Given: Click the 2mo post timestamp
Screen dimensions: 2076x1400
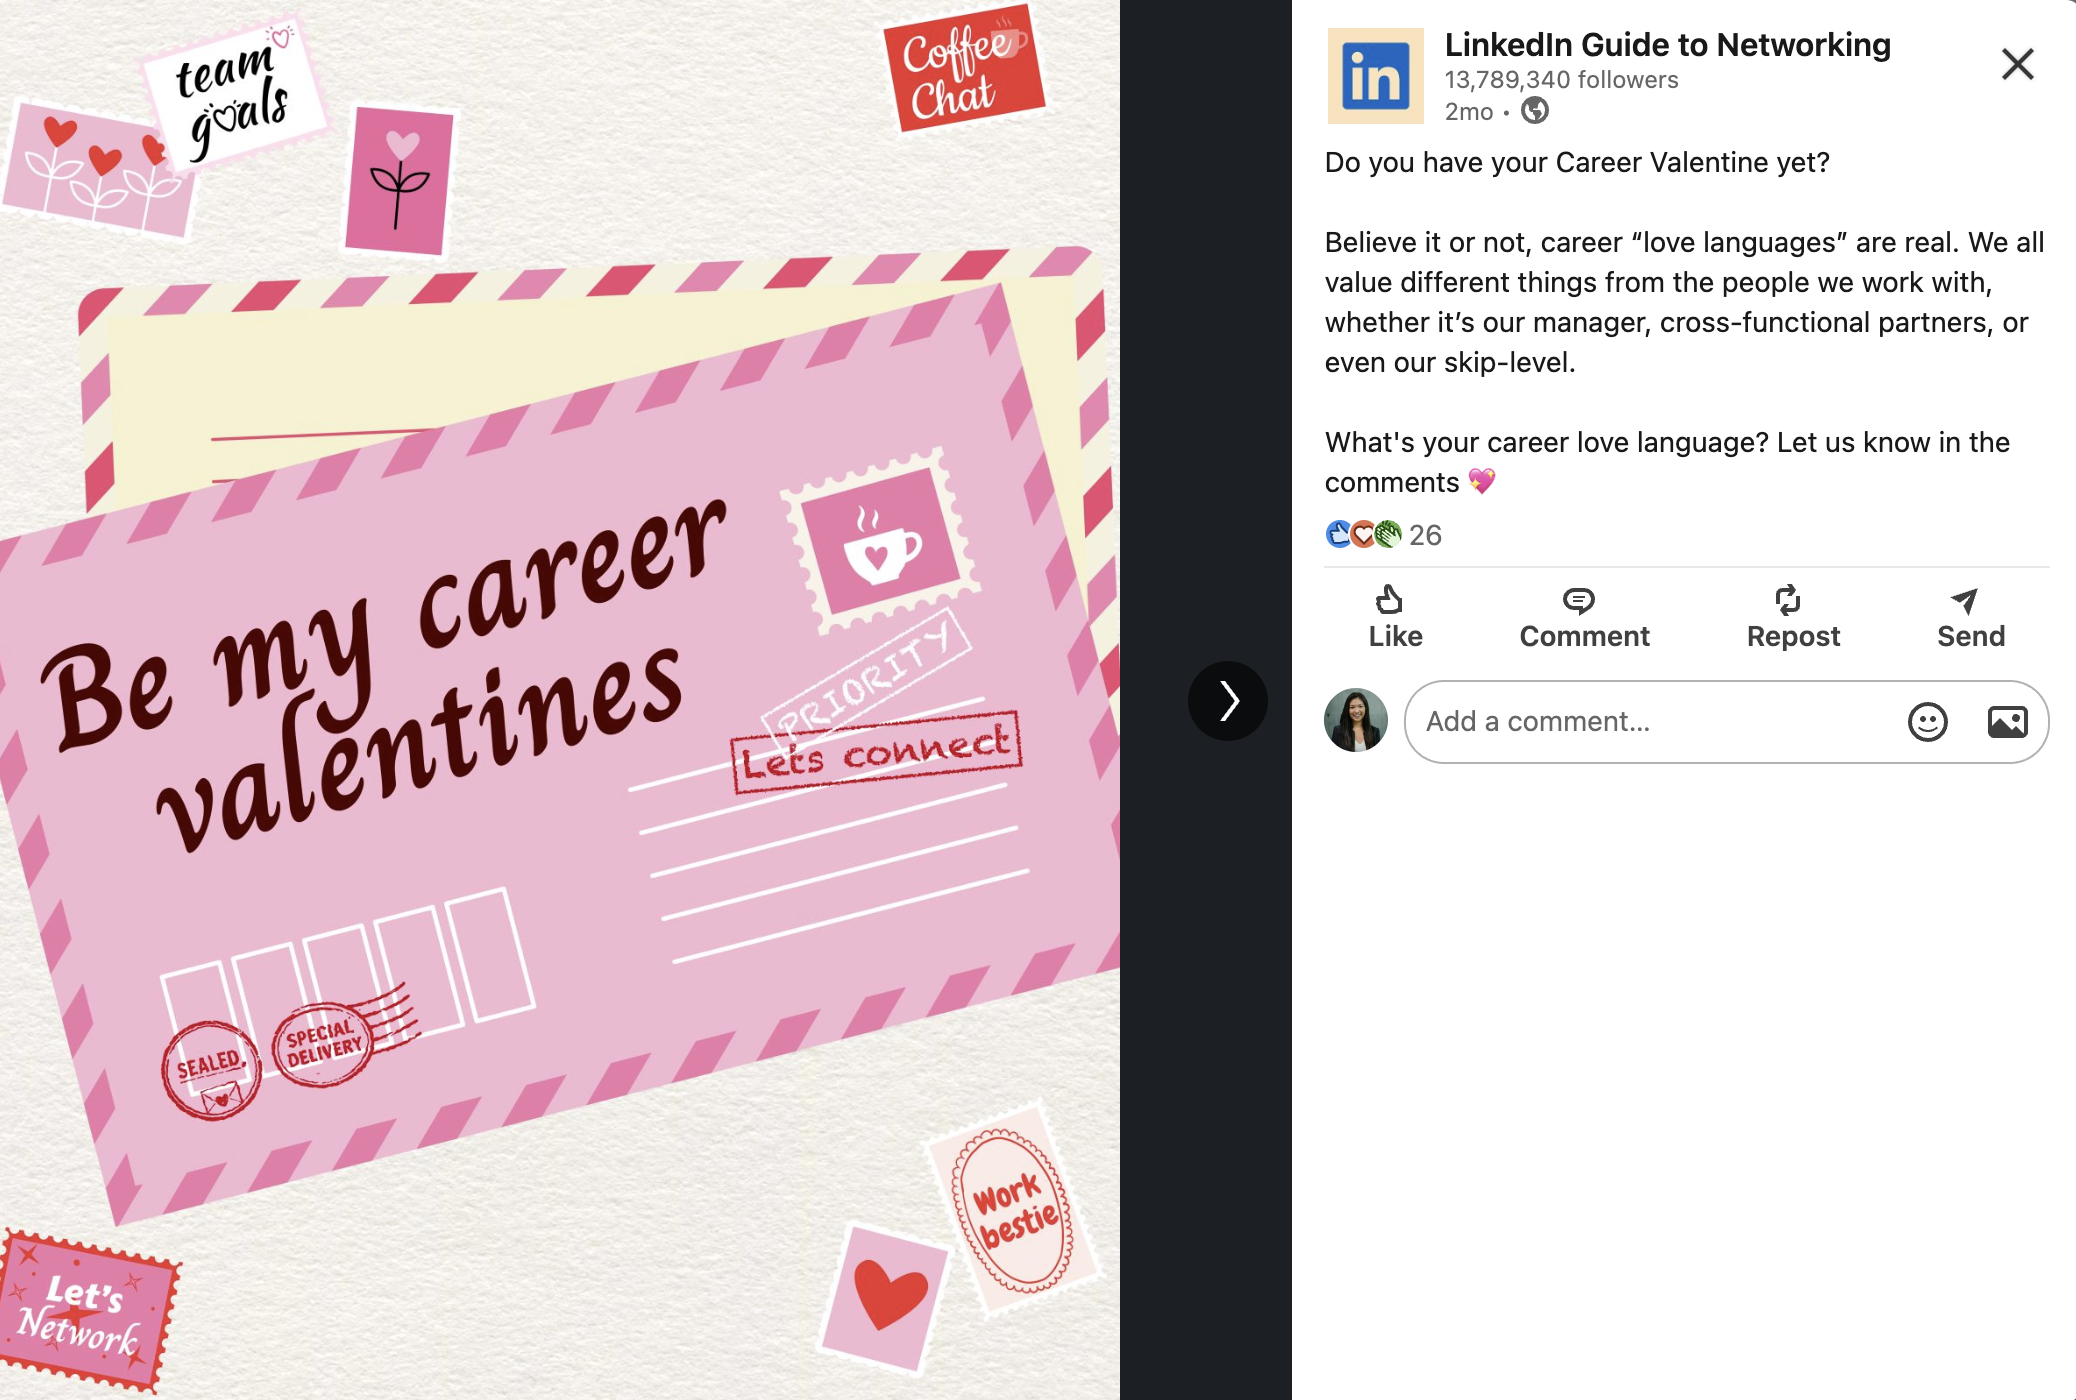Looking at the screenshot, I should tap(1468, 112).
